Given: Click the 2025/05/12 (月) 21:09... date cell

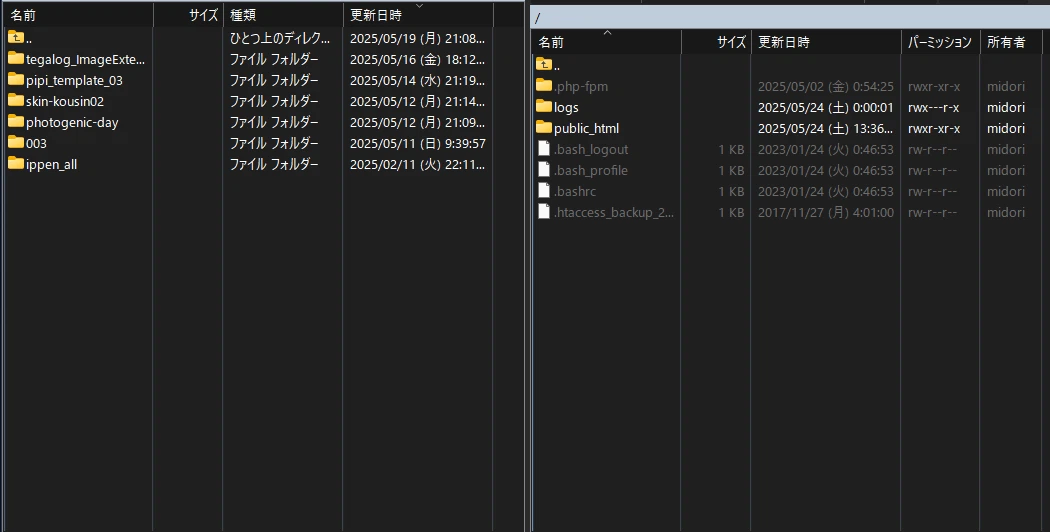Looking at the screenshot, I should pyautogui.click(x=417, y=123).
